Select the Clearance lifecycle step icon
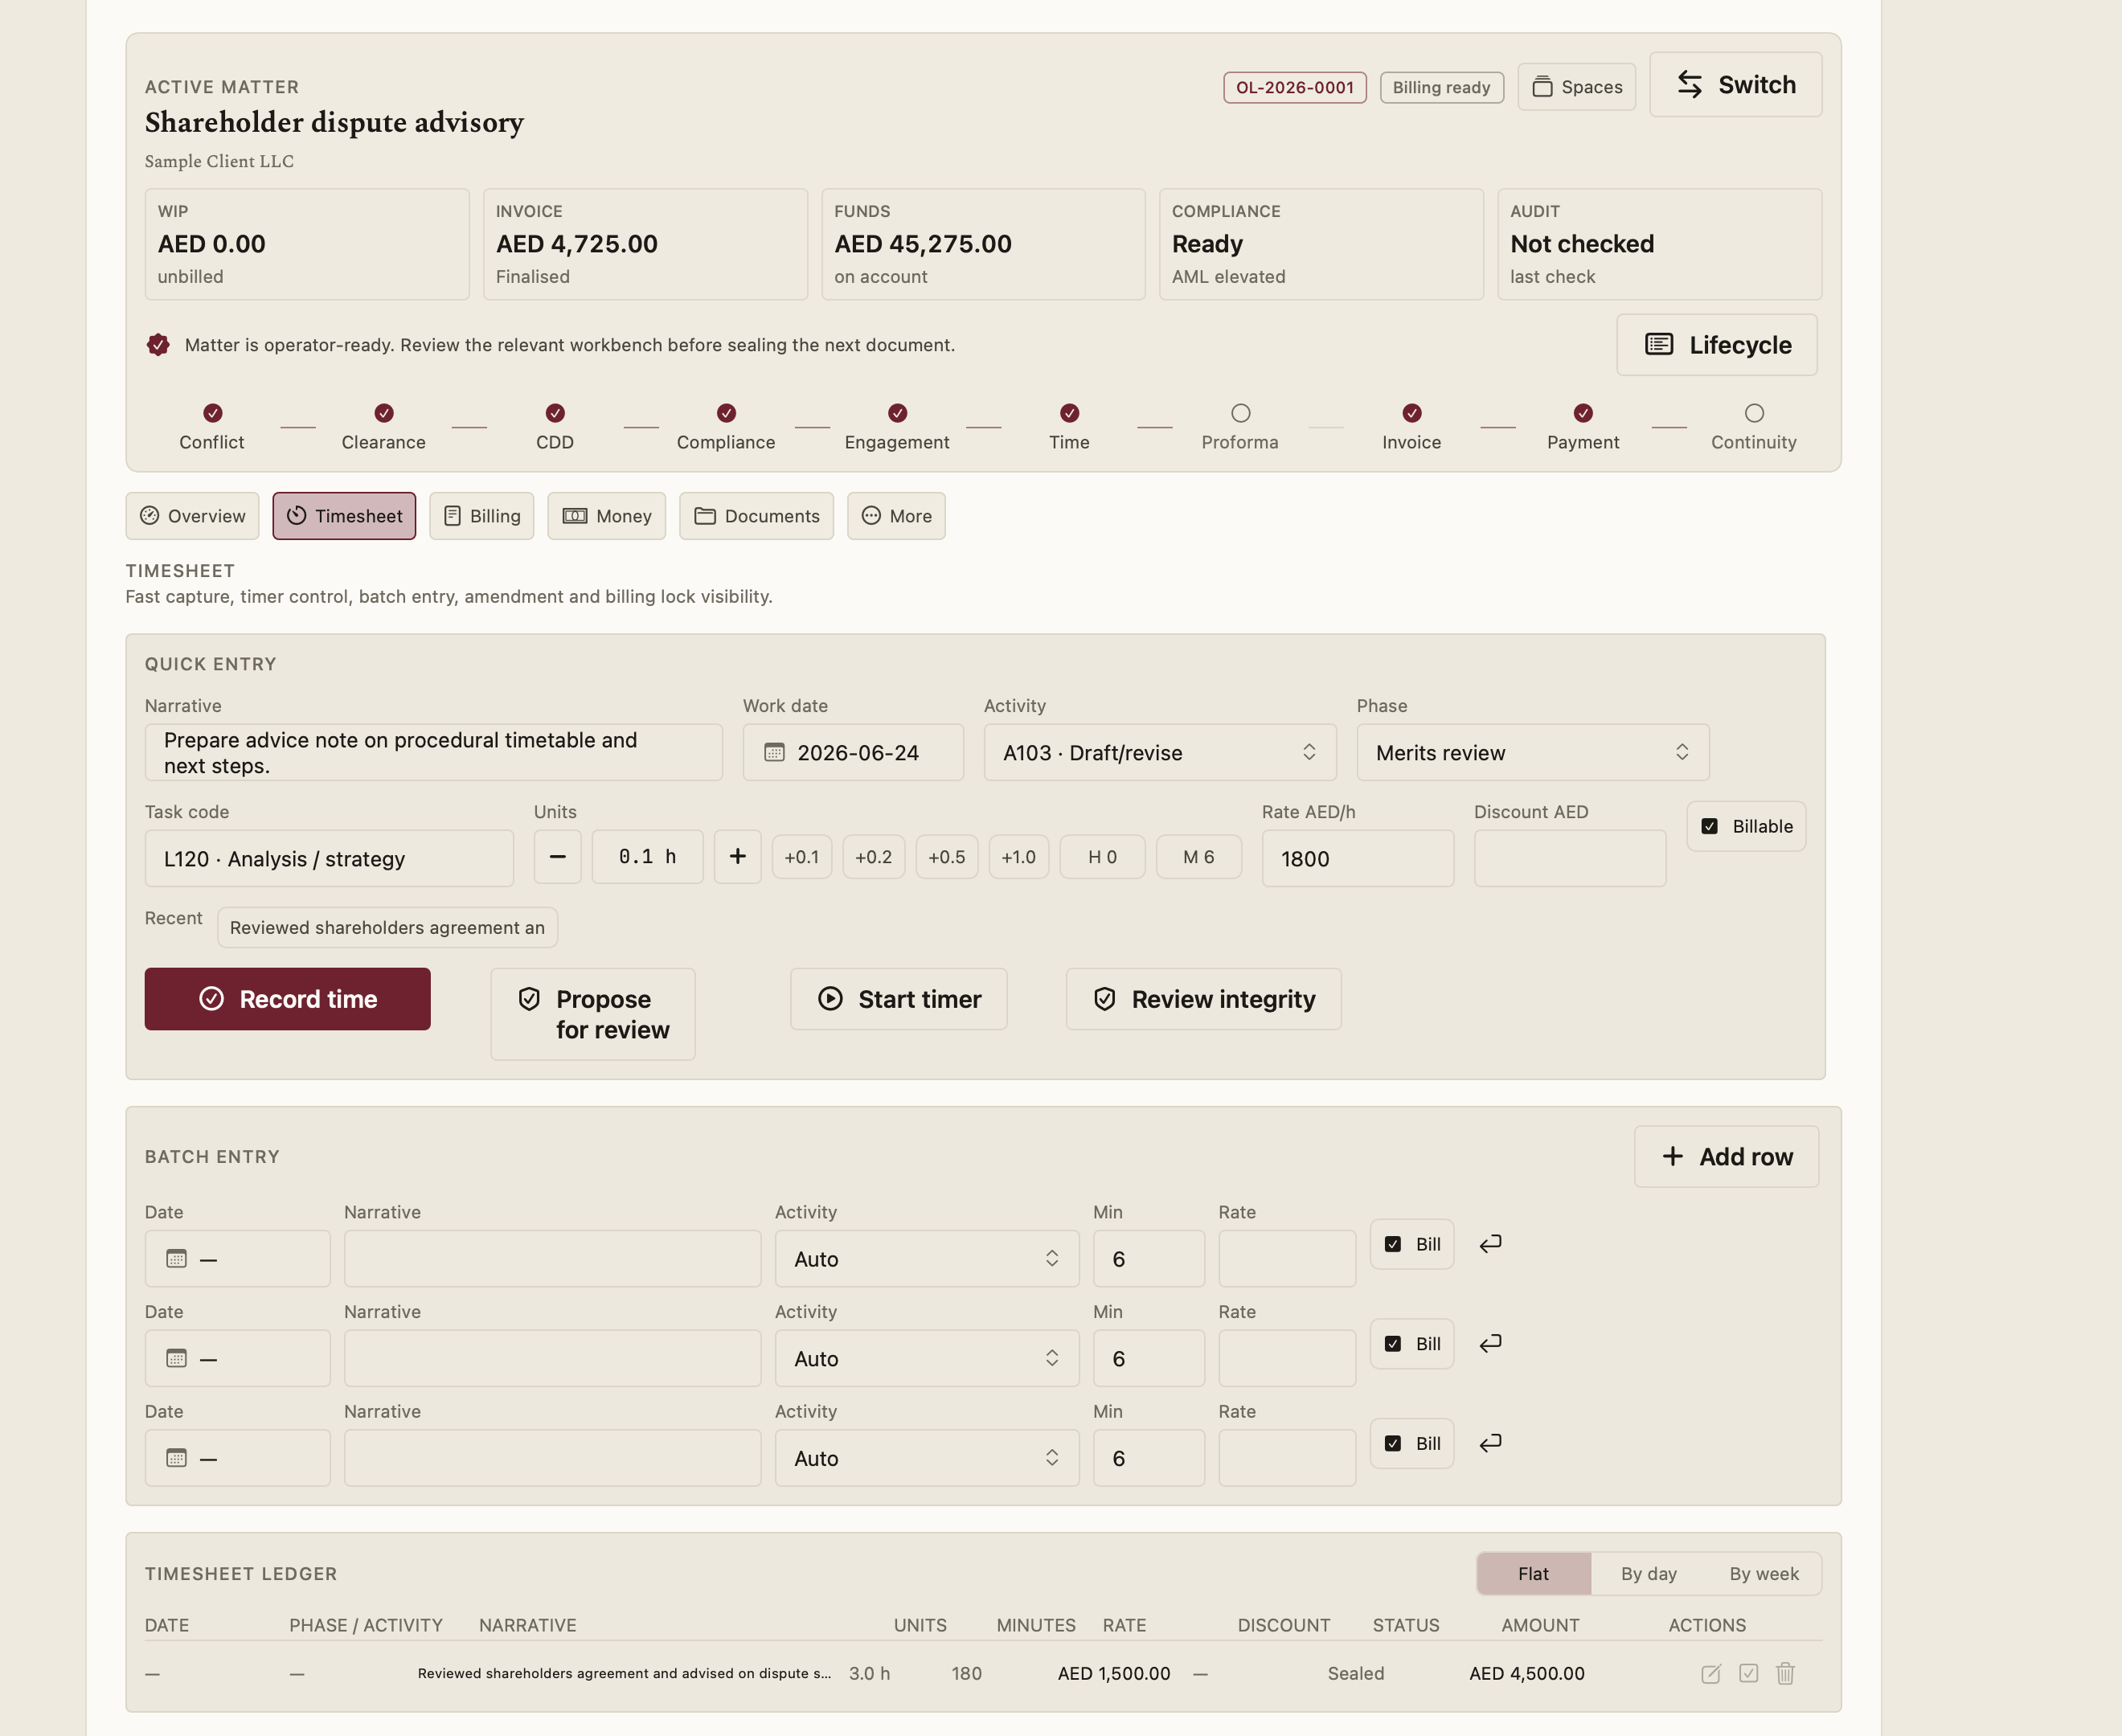Screen dimensions: 2122x1736 pos(384,413)
